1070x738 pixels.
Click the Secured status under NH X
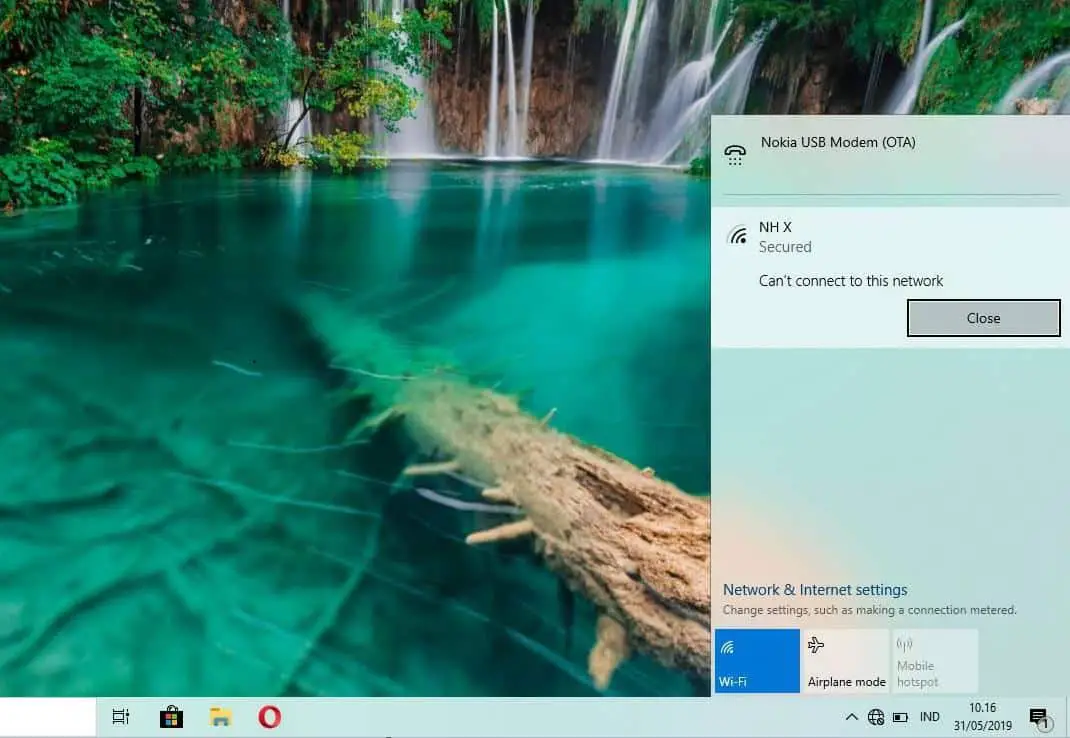click(785, 247)
